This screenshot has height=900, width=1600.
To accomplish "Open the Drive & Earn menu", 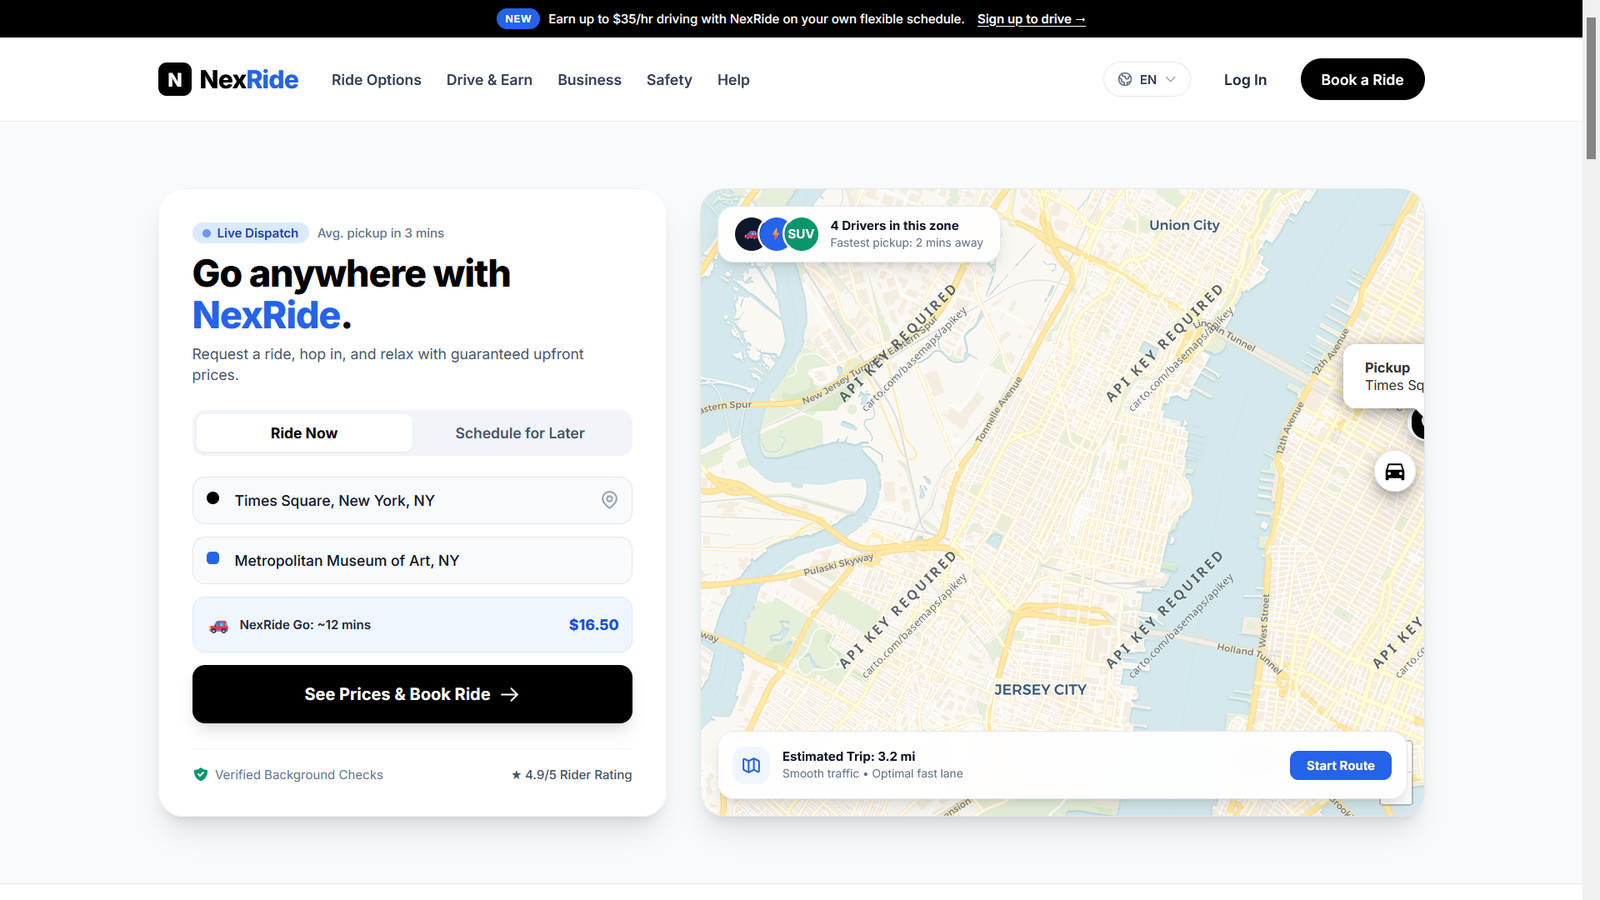I will point(489,80).
